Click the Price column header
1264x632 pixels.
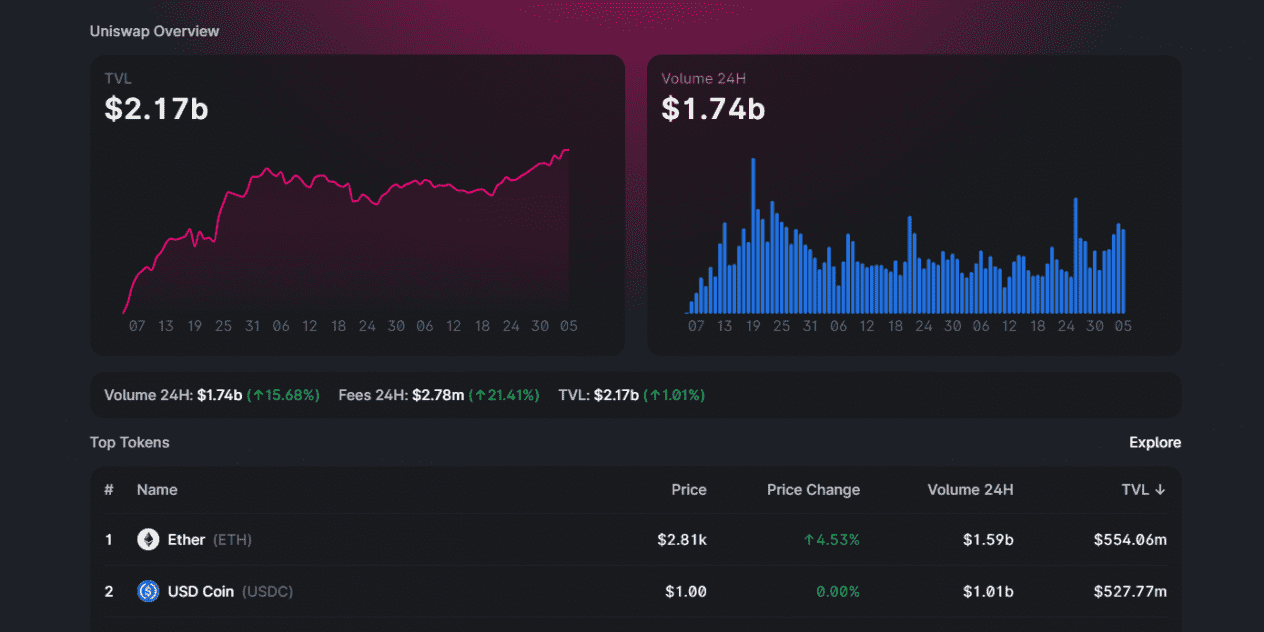coord(689,490)
